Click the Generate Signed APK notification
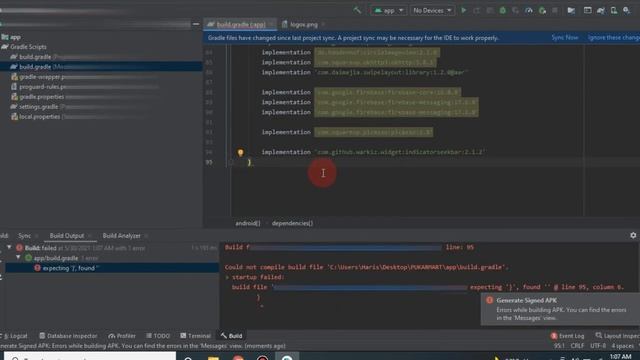 click(560, 309)
